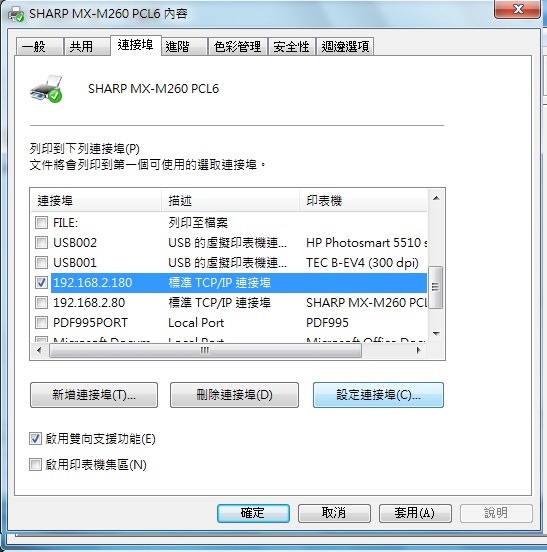Click the port list scroll down arrow
This screenshot has width=547, height=552.
[436, 333]
